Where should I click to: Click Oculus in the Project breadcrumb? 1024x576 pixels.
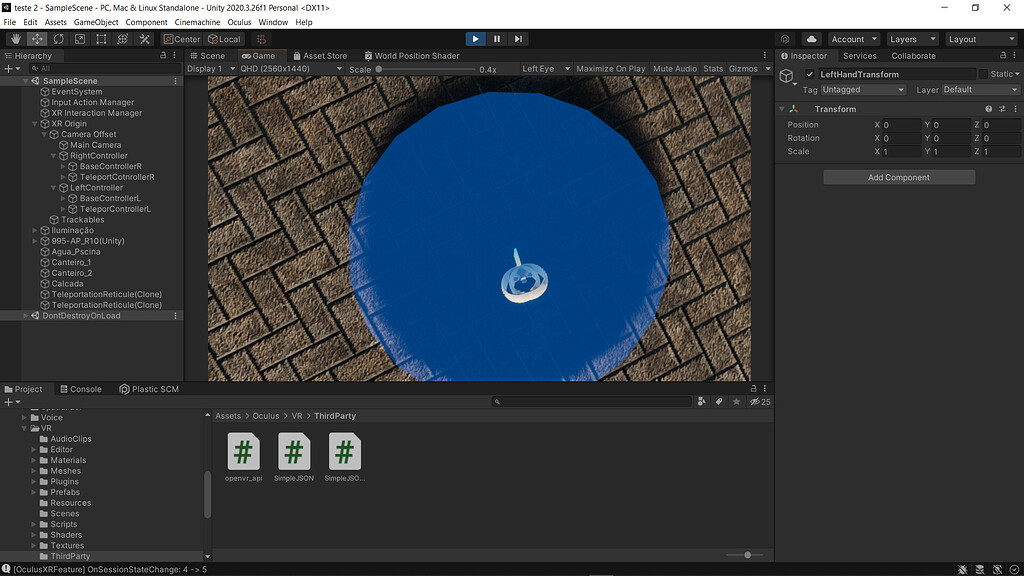pos(266,415)
